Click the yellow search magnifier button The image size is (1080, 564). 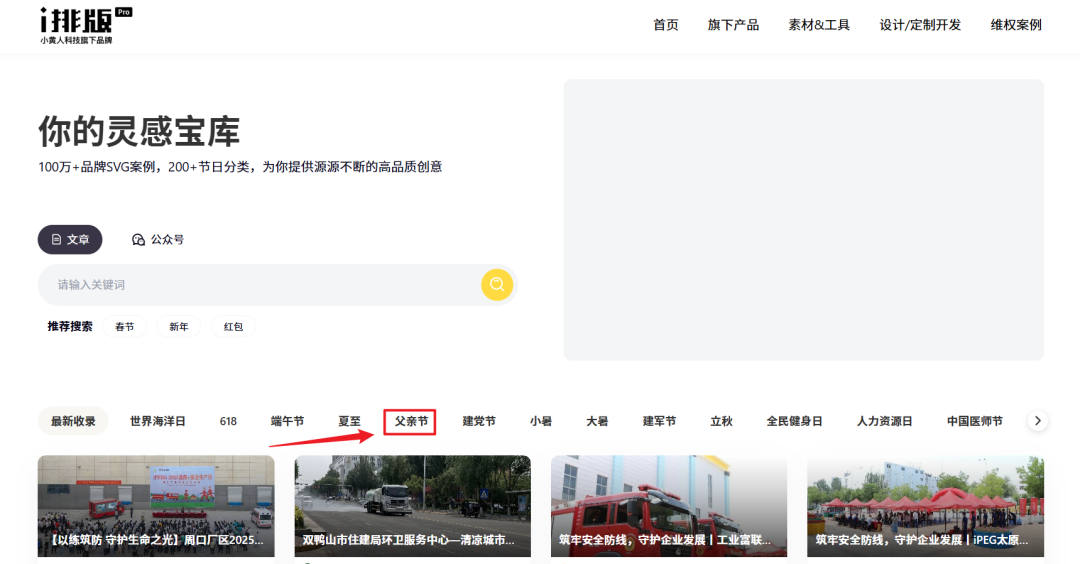point(497,284)
